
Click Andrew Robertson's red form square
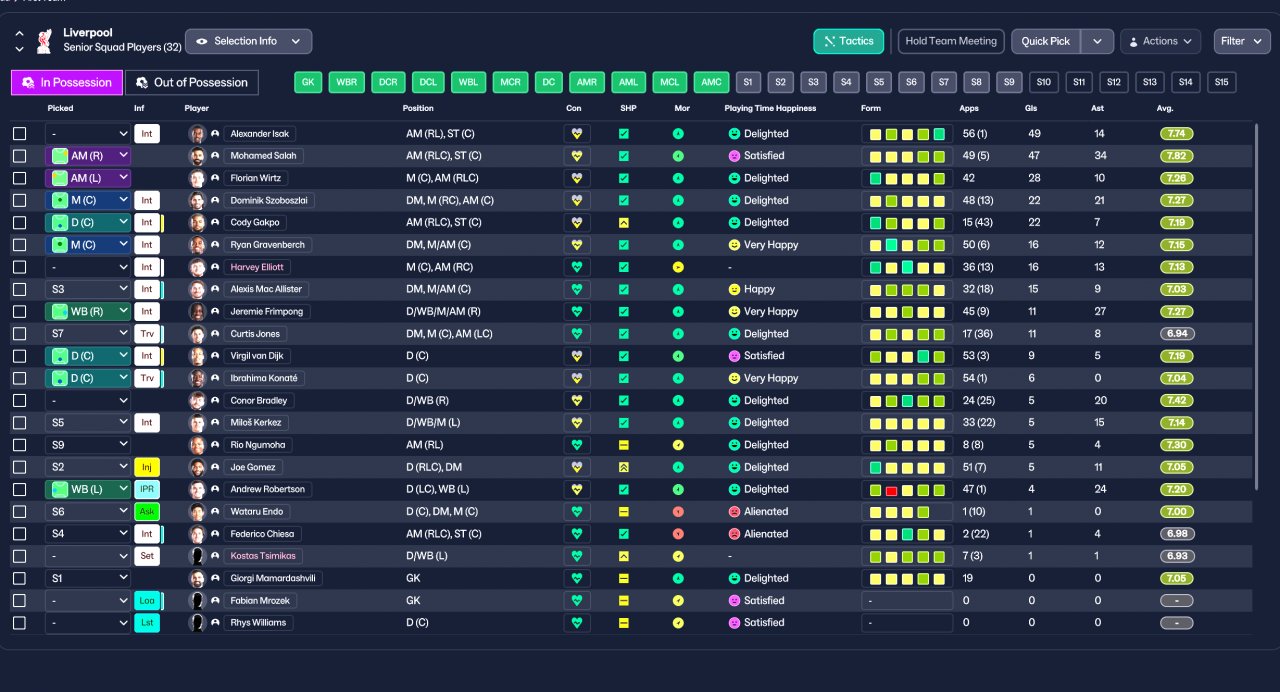[x=891, y=490]
